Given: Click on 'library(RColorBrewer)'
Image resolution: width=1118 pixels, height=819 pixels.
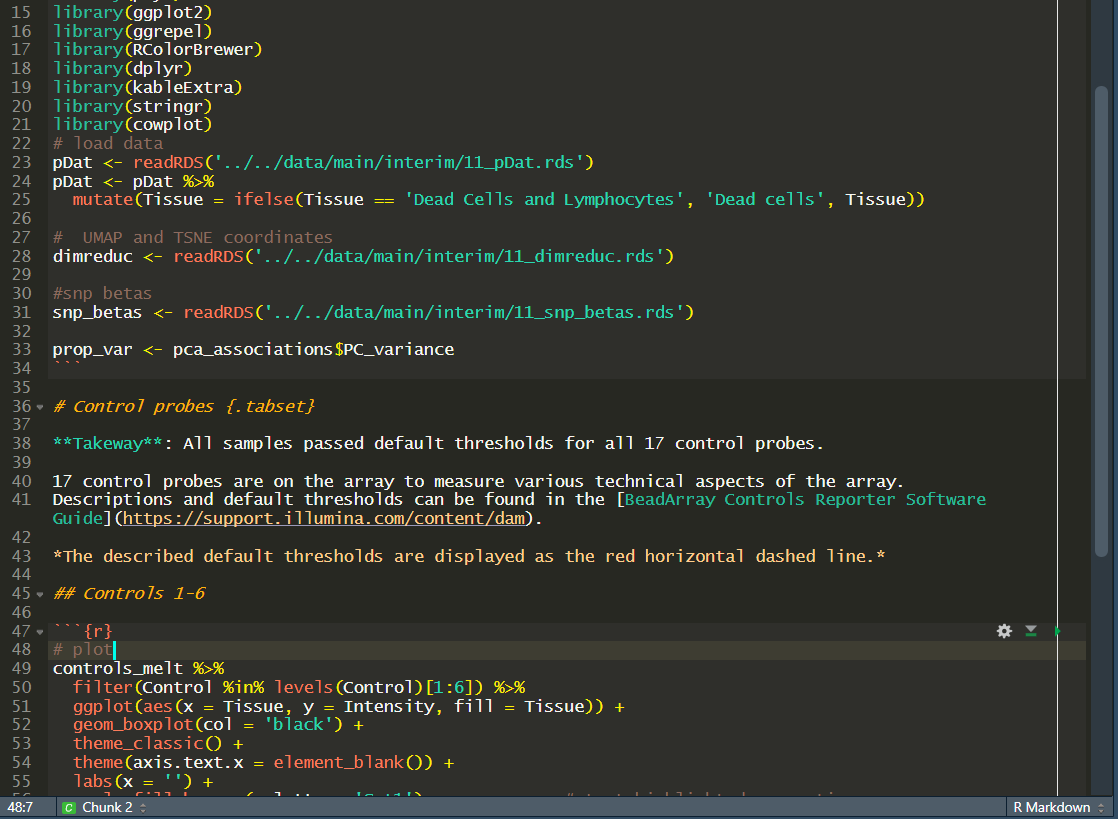Looking at the screenshot, I should [158, 50].
